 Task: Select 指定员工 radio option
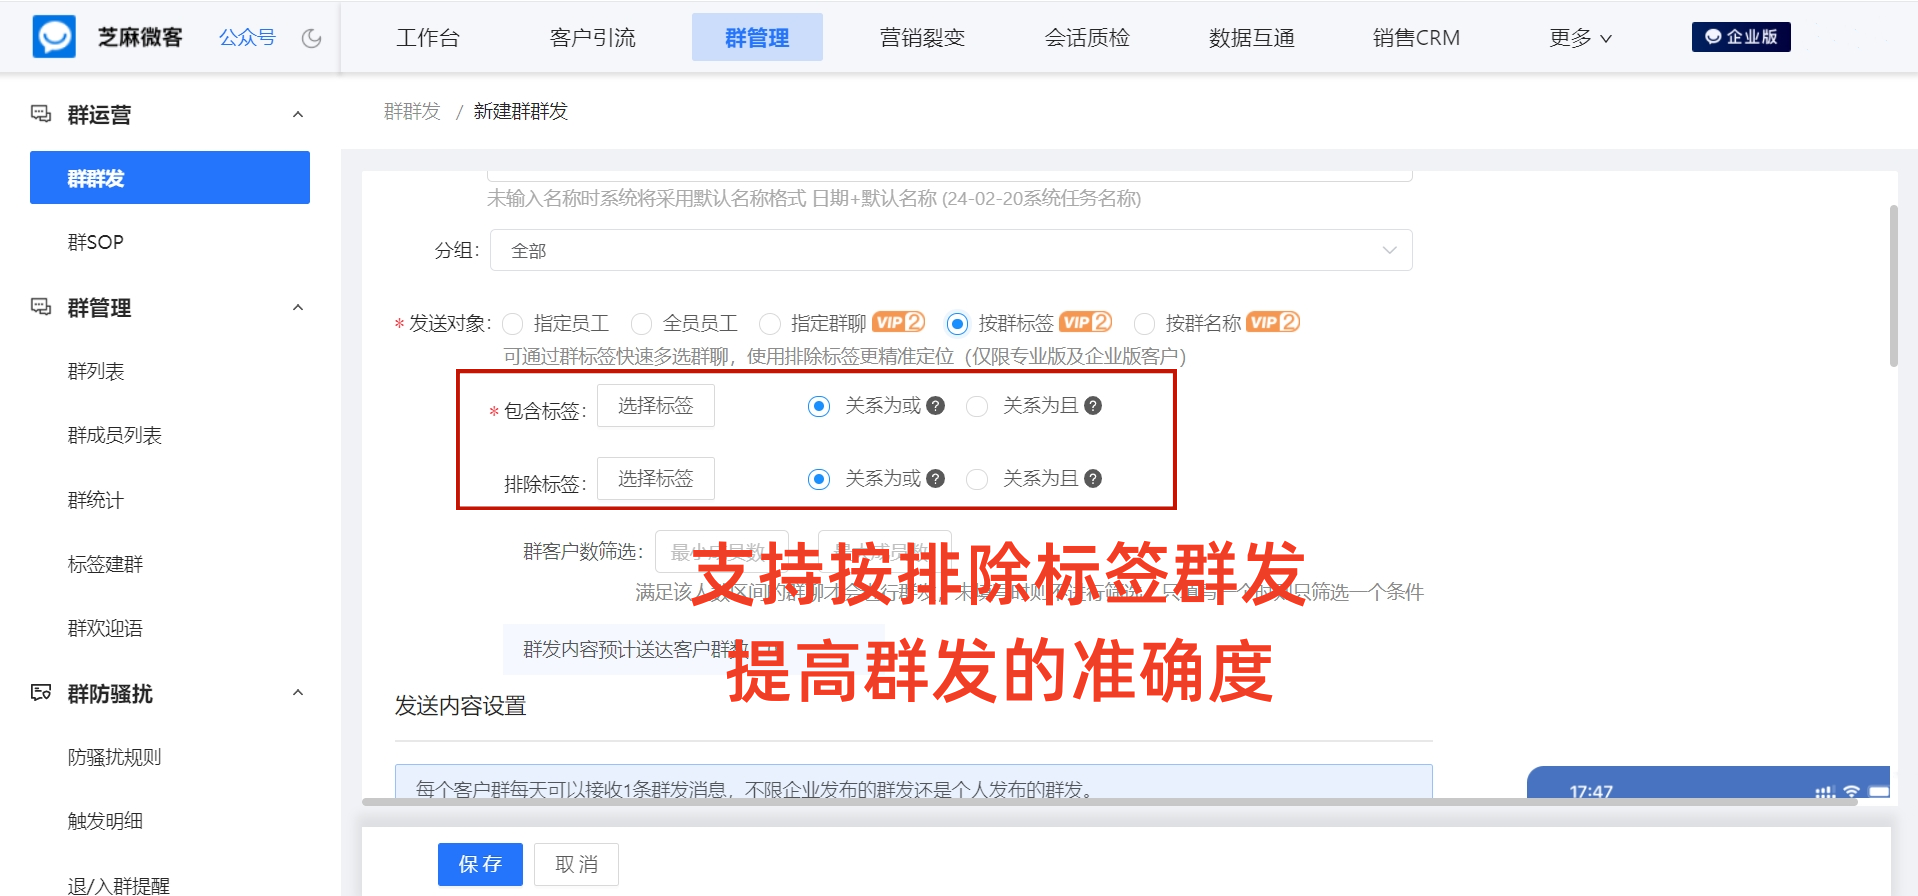(x=513, y=324)
